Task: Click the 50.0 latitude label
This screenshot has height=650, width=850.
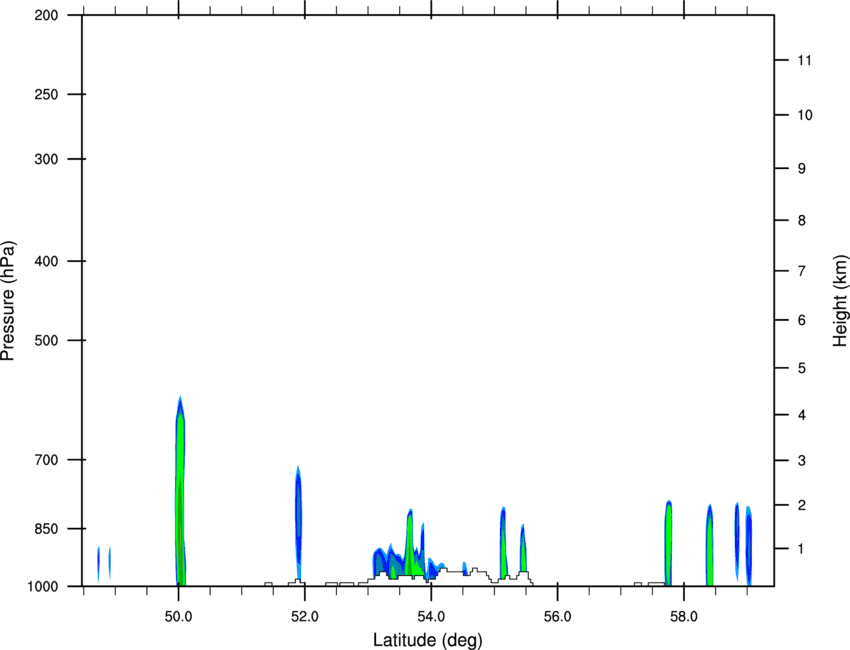Action: (x=178, y=617)
